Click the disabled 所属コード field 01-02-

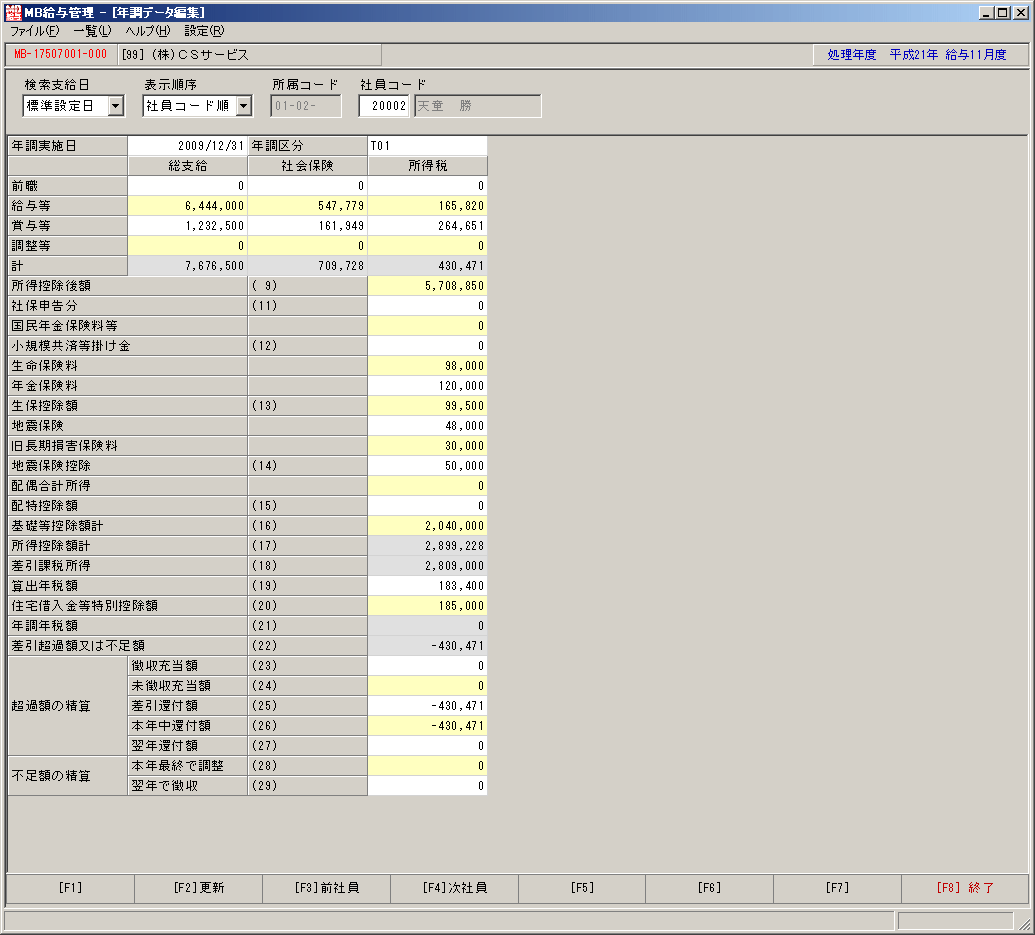click(x=306, y=106)
